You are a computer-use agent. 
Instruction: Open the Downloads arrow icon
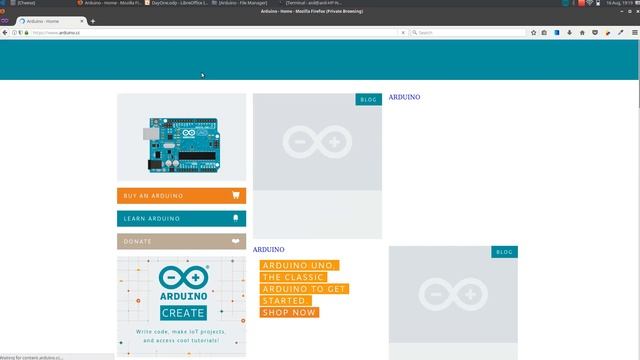coord(569,33)
